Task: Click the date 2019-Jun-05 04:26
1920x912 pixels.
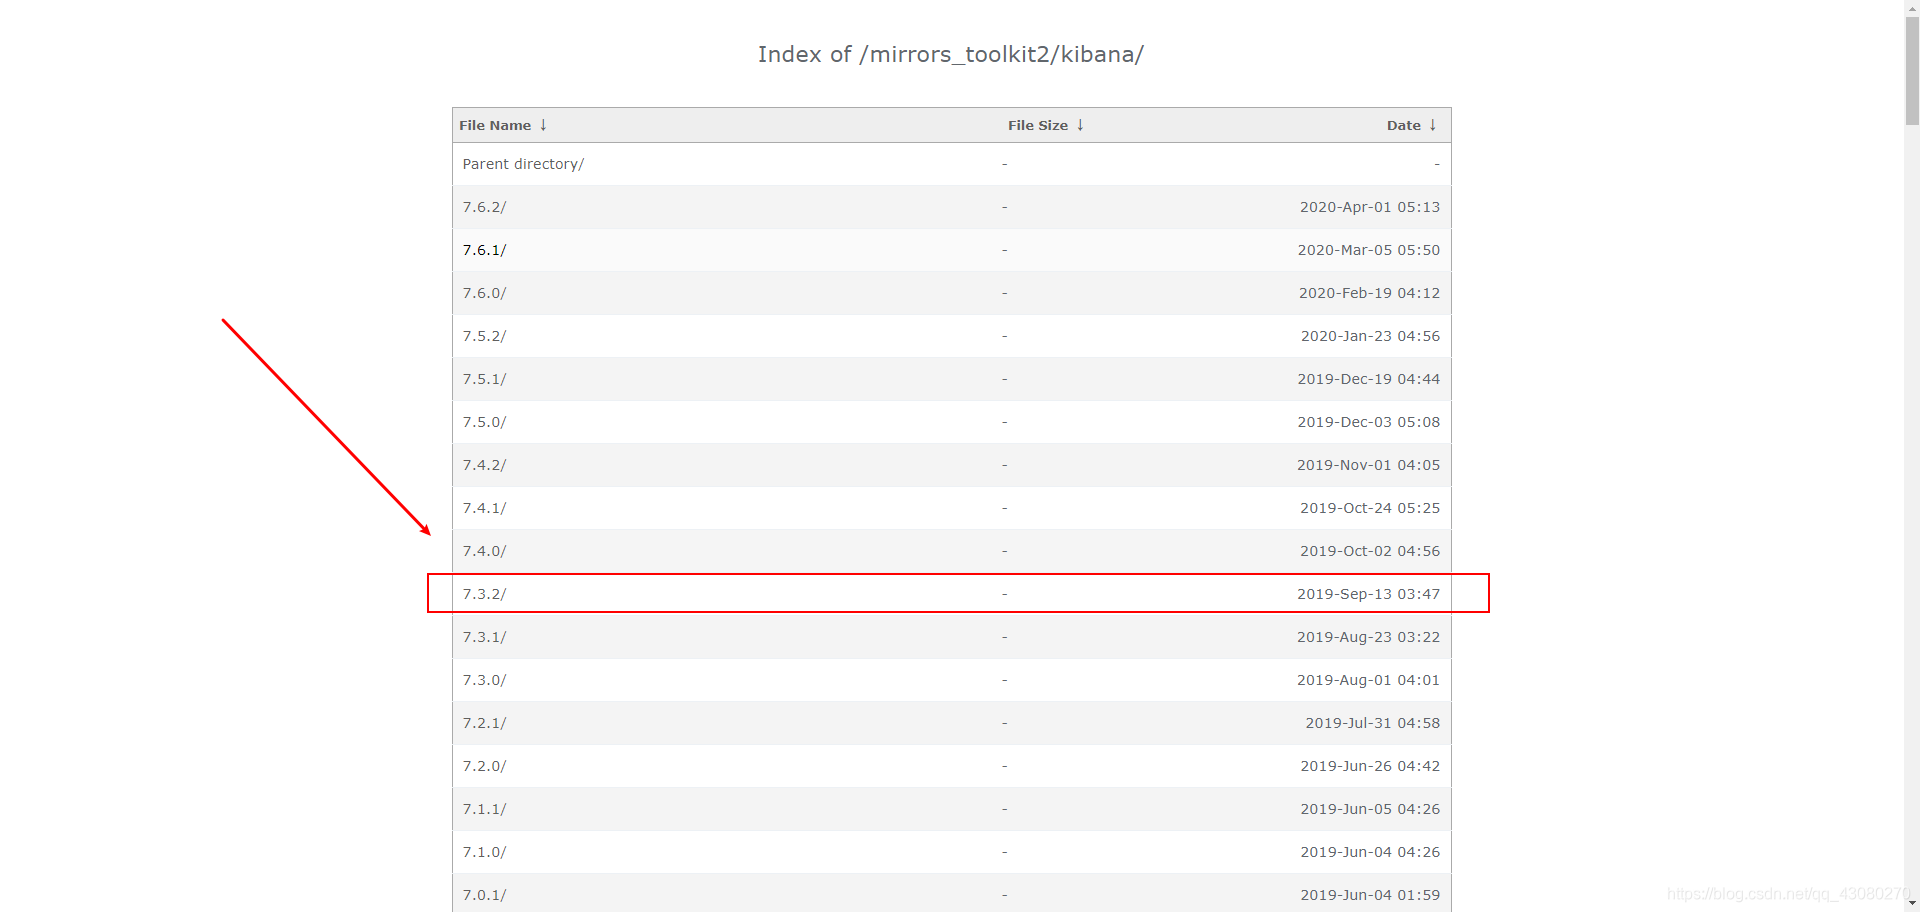Action: click(x=1370, y=809)
